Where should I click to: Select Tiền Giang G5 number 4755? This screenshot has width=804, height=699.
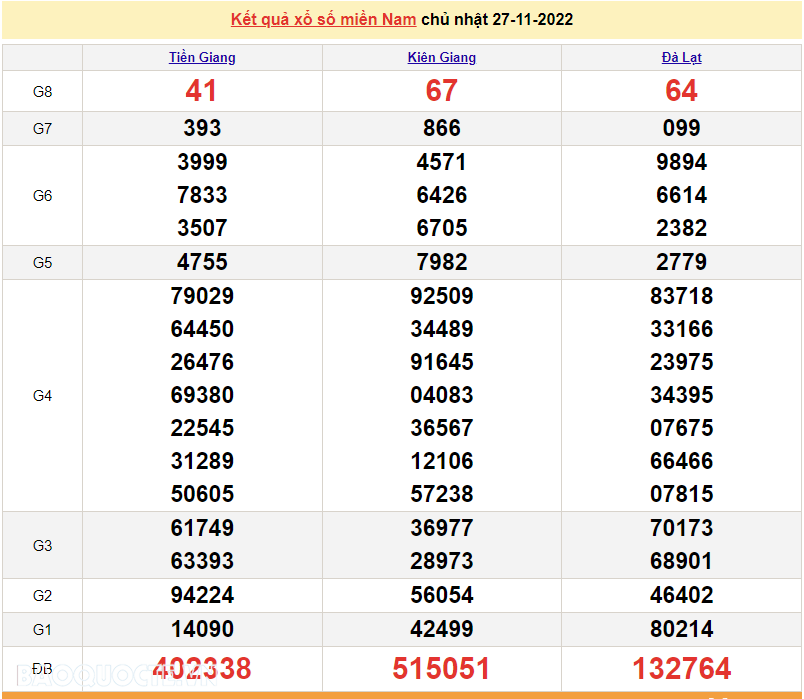coord(202,262)
